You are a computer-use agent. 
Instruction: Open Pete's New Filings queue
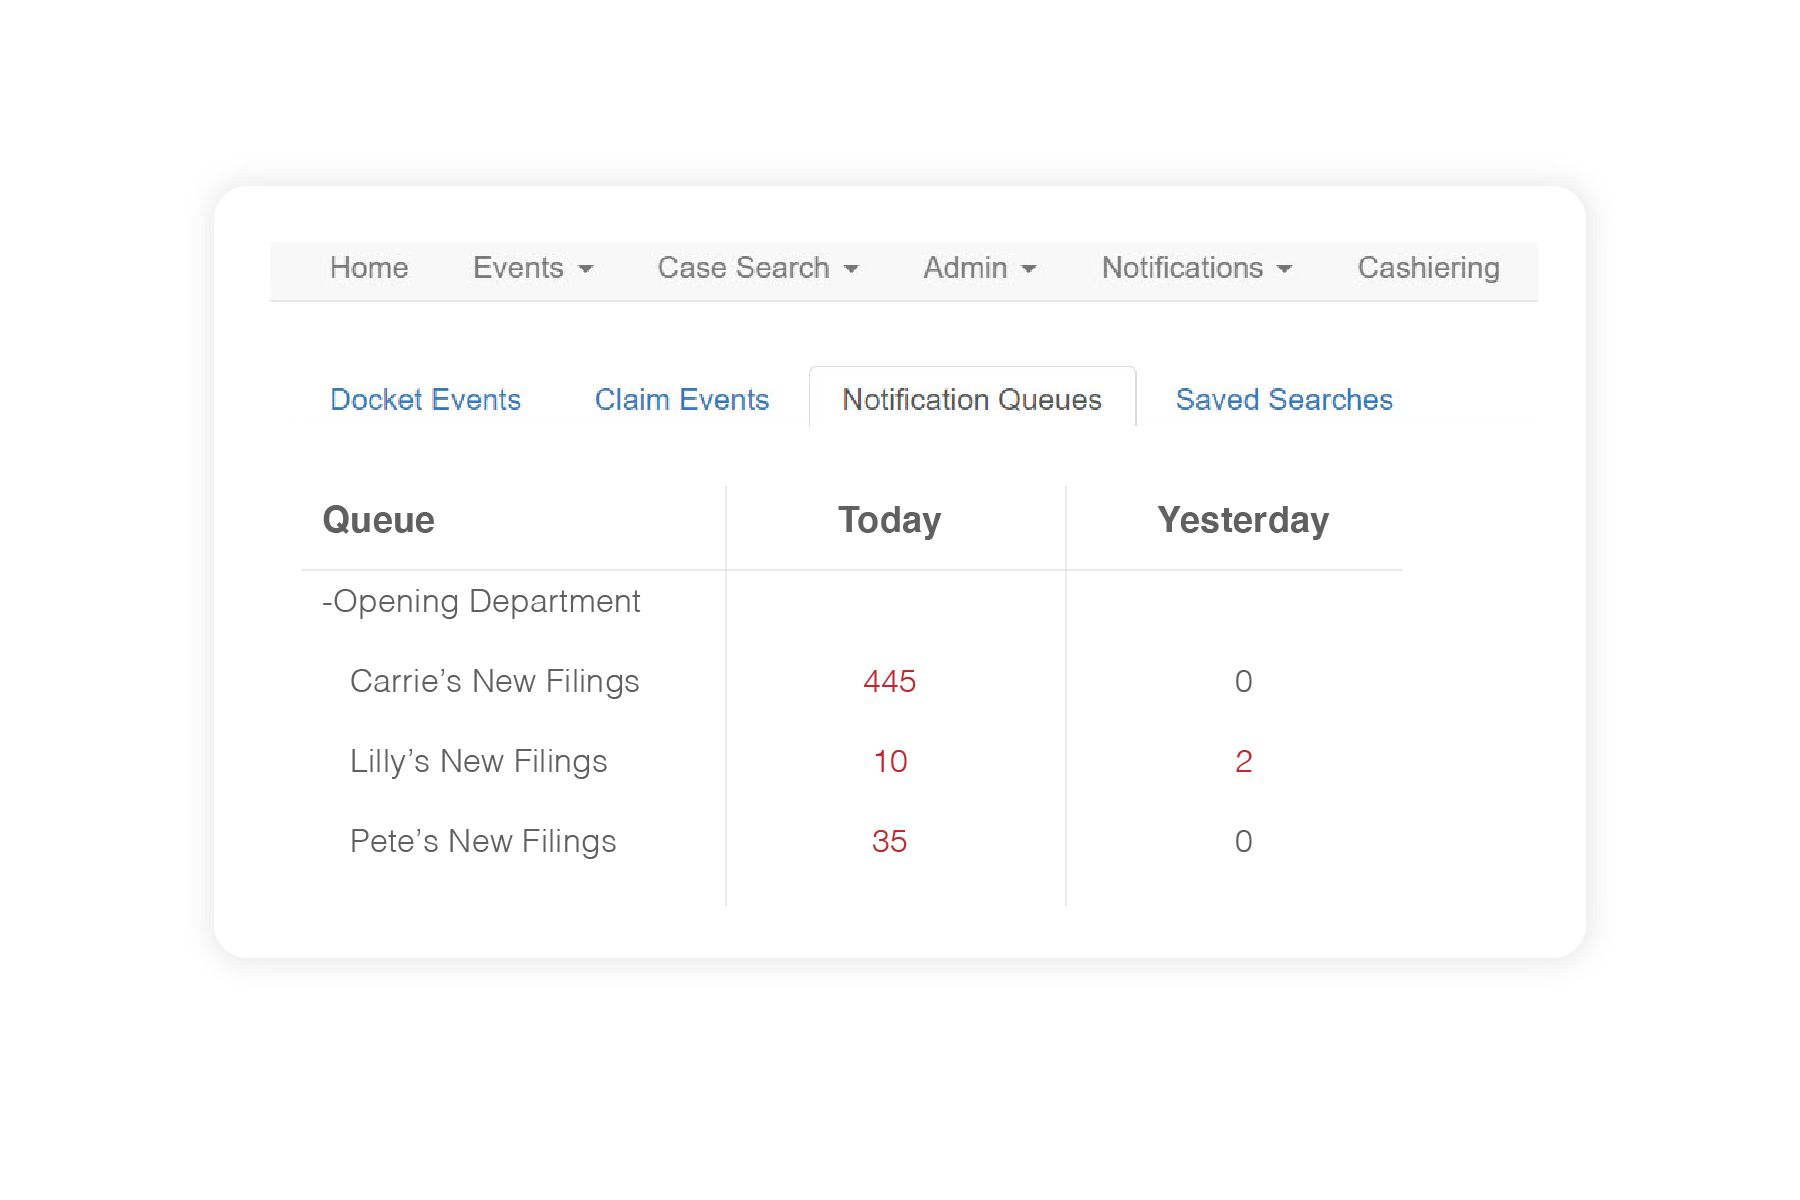click(x=482, y=842)
